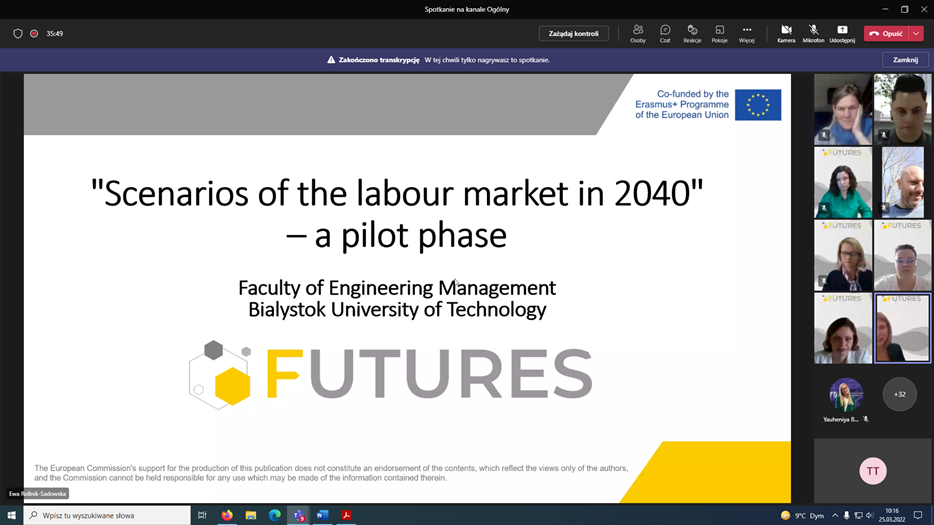
Task: Open Firefox from the taskbar
Action: click(227, 515)
